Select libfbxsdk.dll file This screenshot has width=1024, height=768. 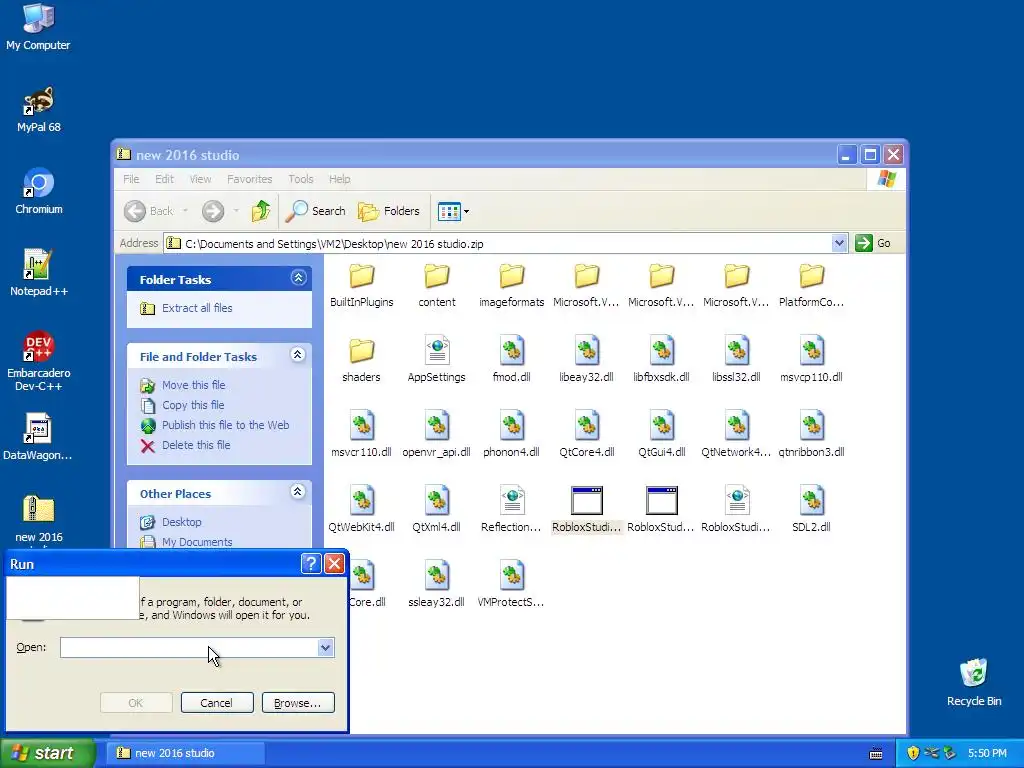662,360
